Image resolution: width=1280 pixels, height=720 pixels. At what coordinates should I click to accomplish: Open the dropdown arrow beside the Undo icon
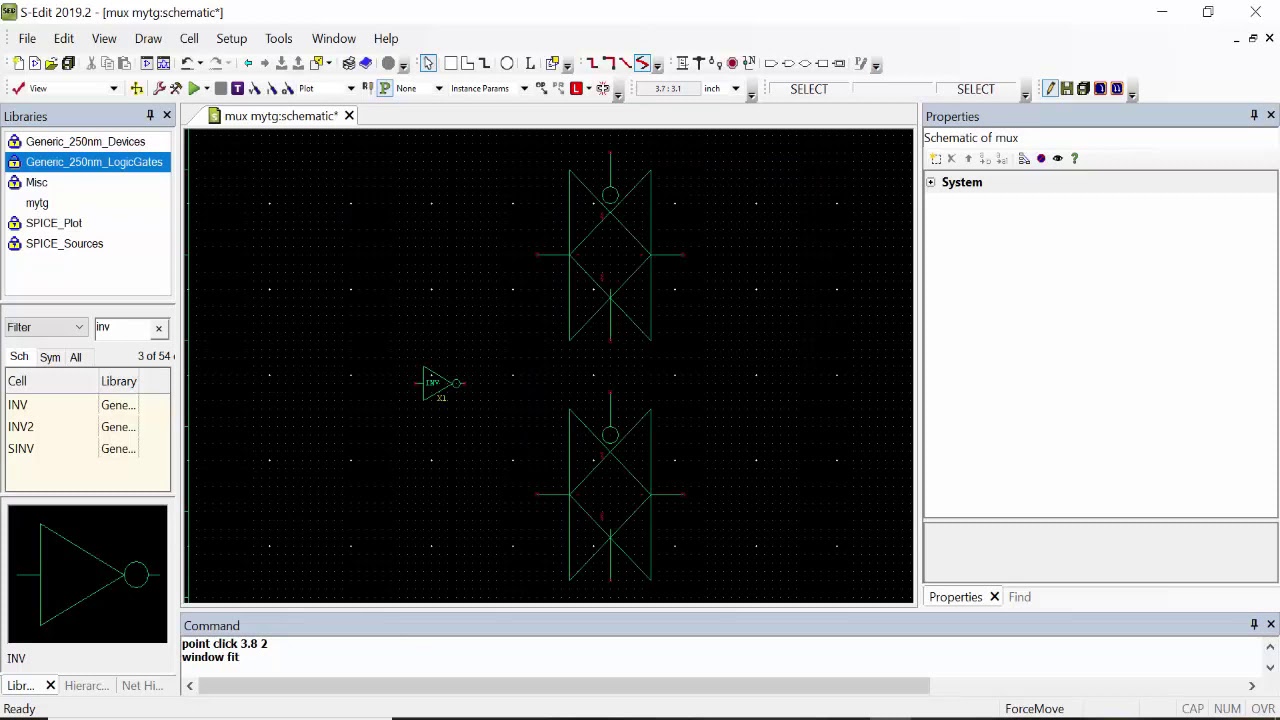tap(199, 63)
